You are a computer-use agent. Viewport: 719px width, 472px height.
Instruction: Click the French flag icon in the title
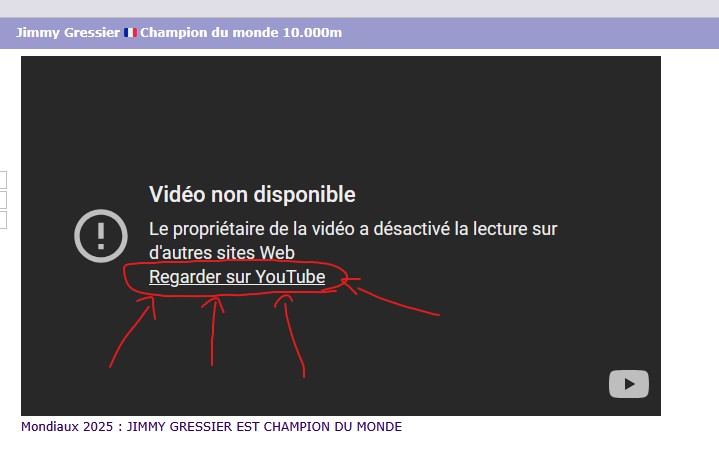130,33
